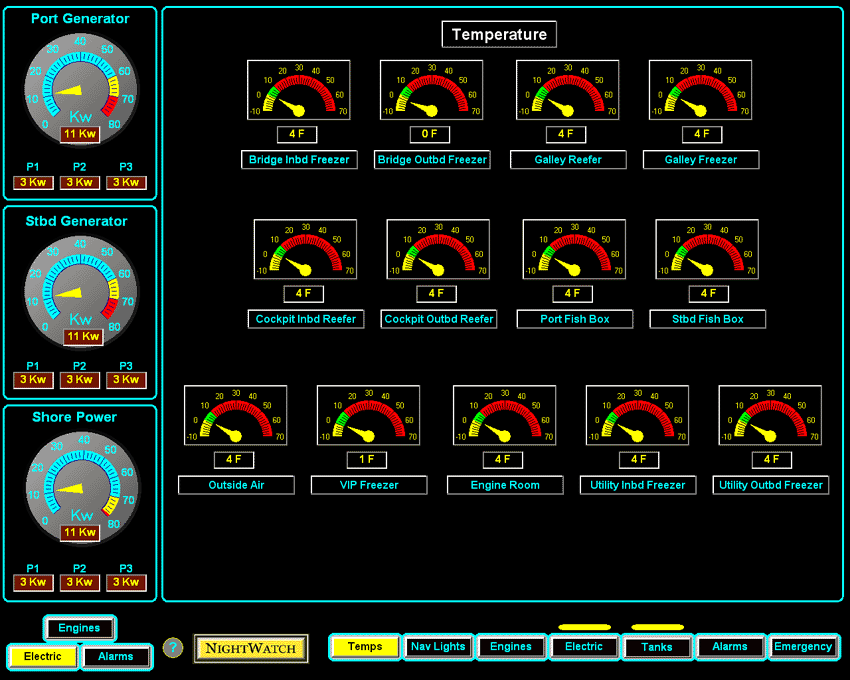
Task: Click the Engine Room temperature gauge
Action: coord(503,415)
